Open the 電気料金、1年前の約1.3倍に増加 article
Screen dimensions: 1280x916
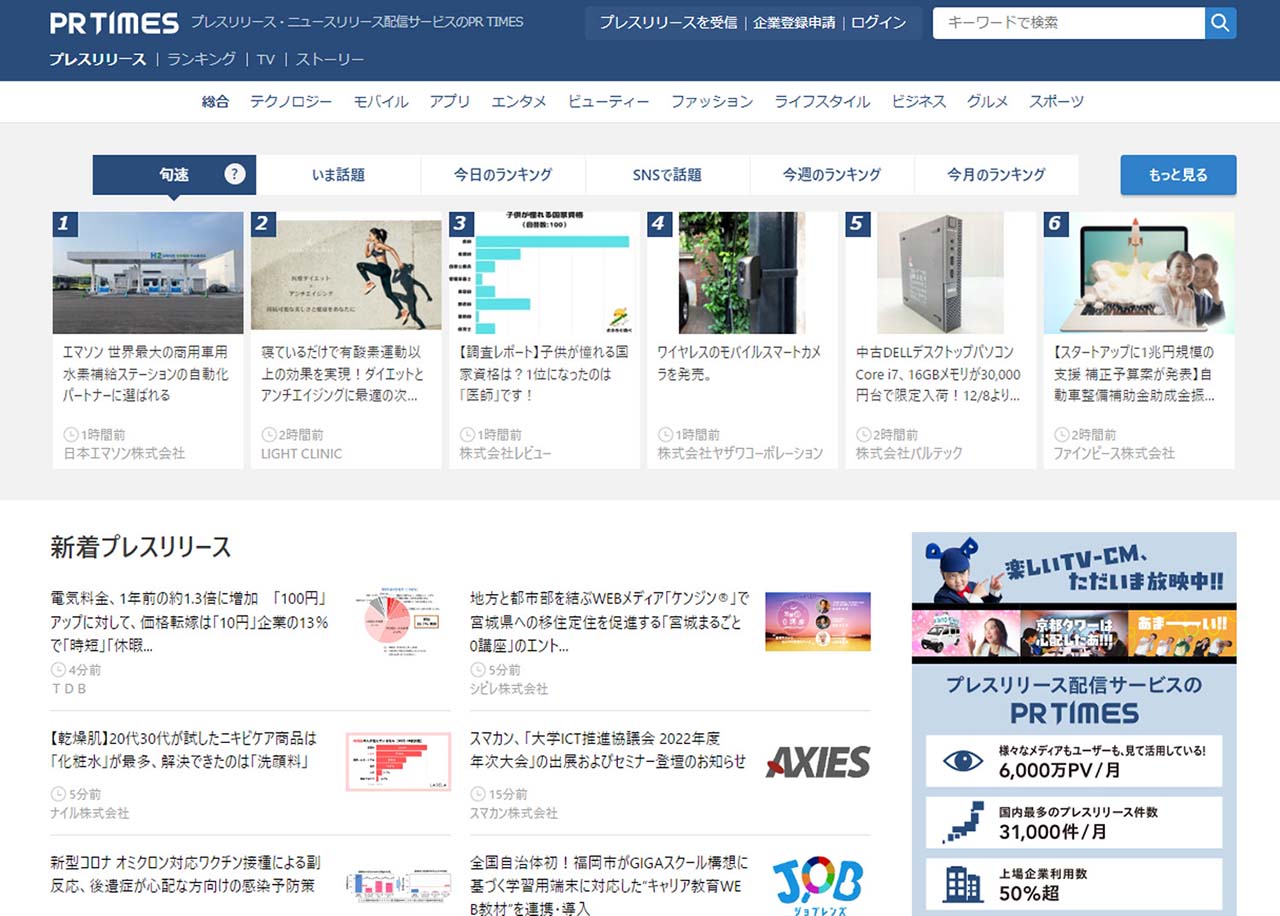(x=190, y=622)
